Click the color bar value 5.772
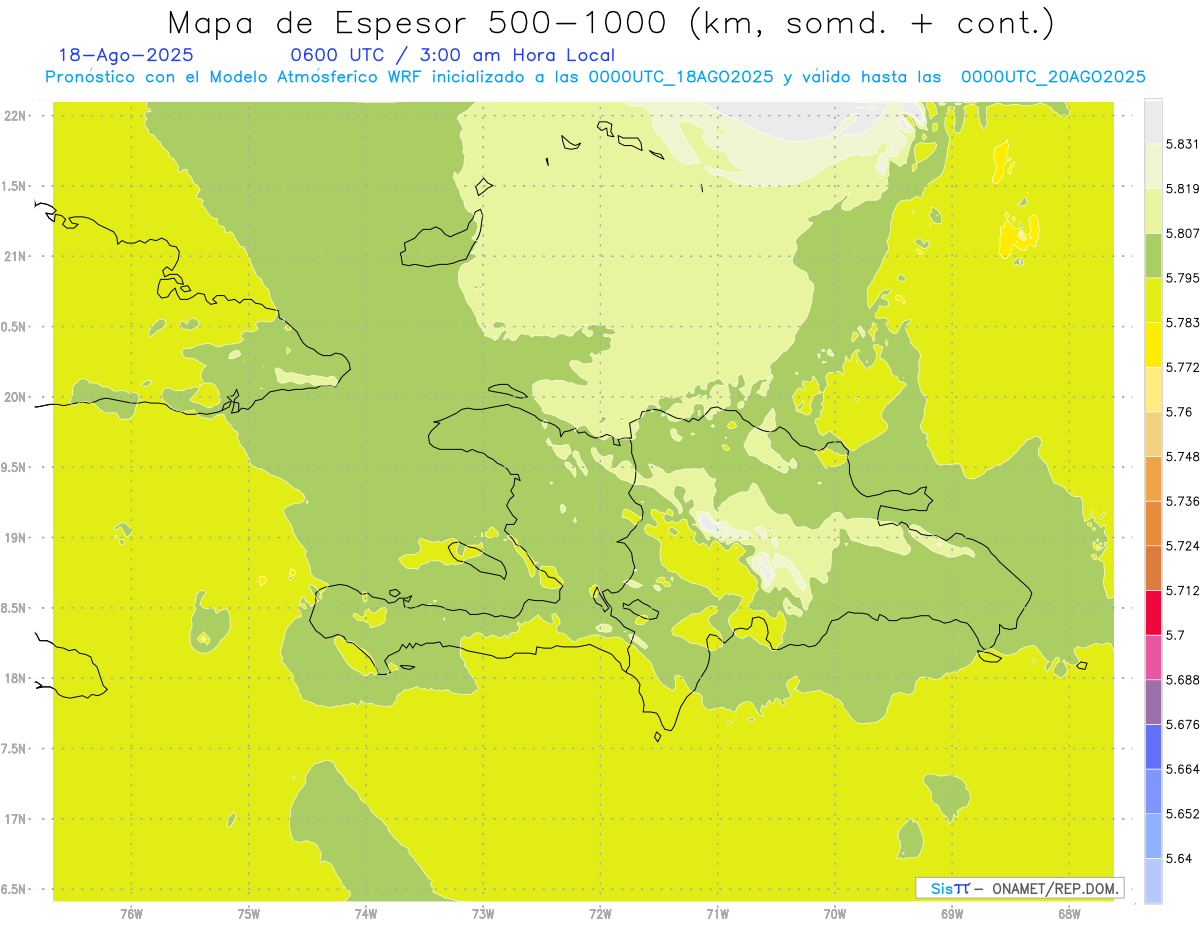 pyautogui.click(x=1182, y=367)
